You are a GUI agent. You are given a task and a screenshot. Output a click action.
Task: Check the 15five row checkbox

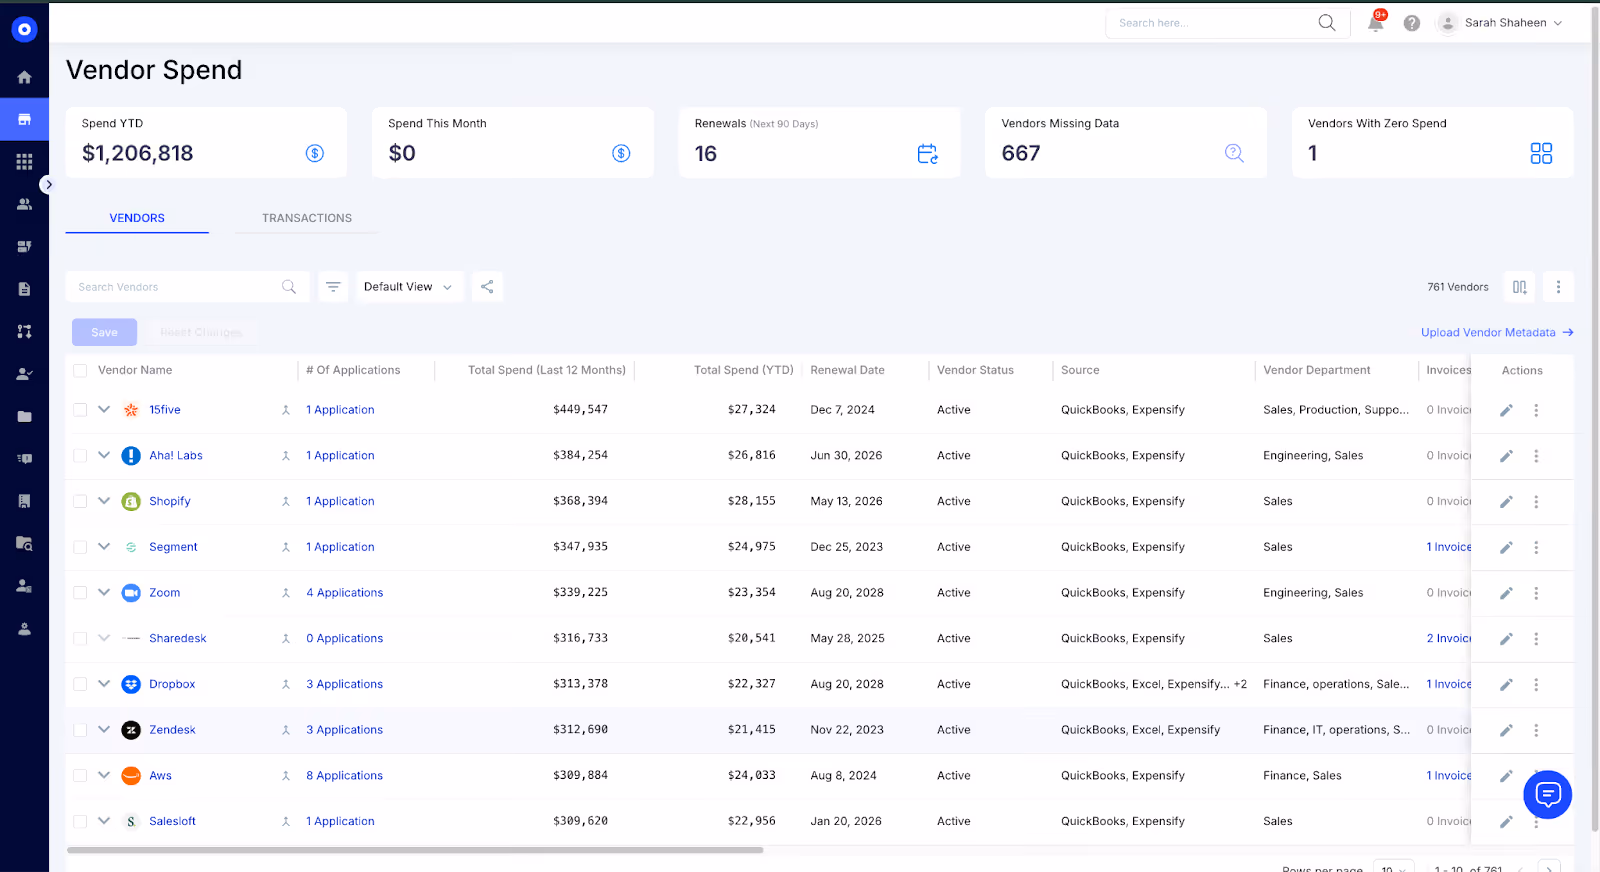[80, 410]
